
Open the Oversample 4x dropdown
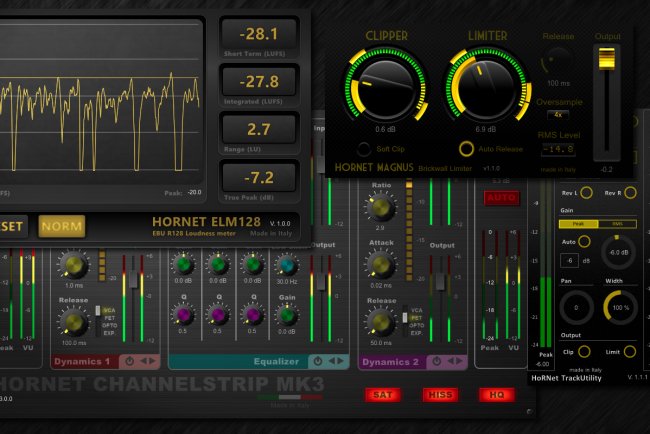(558, 115)
